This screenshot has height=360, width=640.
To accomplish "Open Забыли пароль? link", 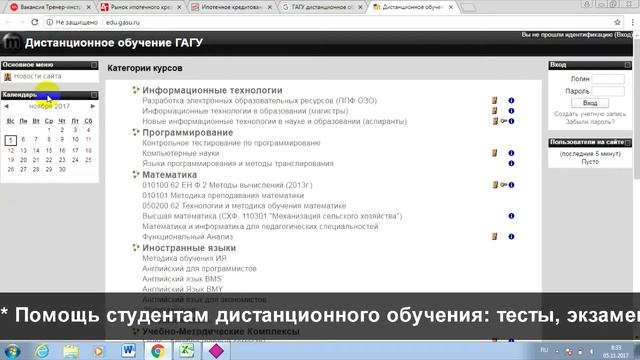I will (590, 122).
